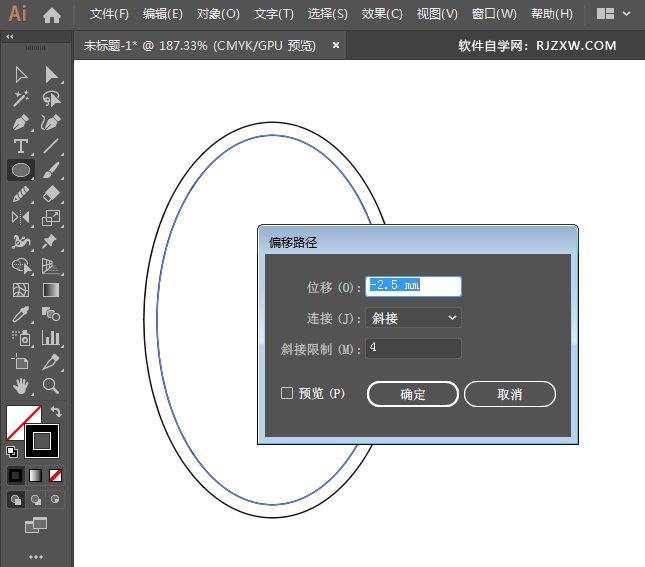Image resolution: width=645 pixels, height=567 pixels.
Task: Select the Curvature tool
Action: tap(51, 123)
